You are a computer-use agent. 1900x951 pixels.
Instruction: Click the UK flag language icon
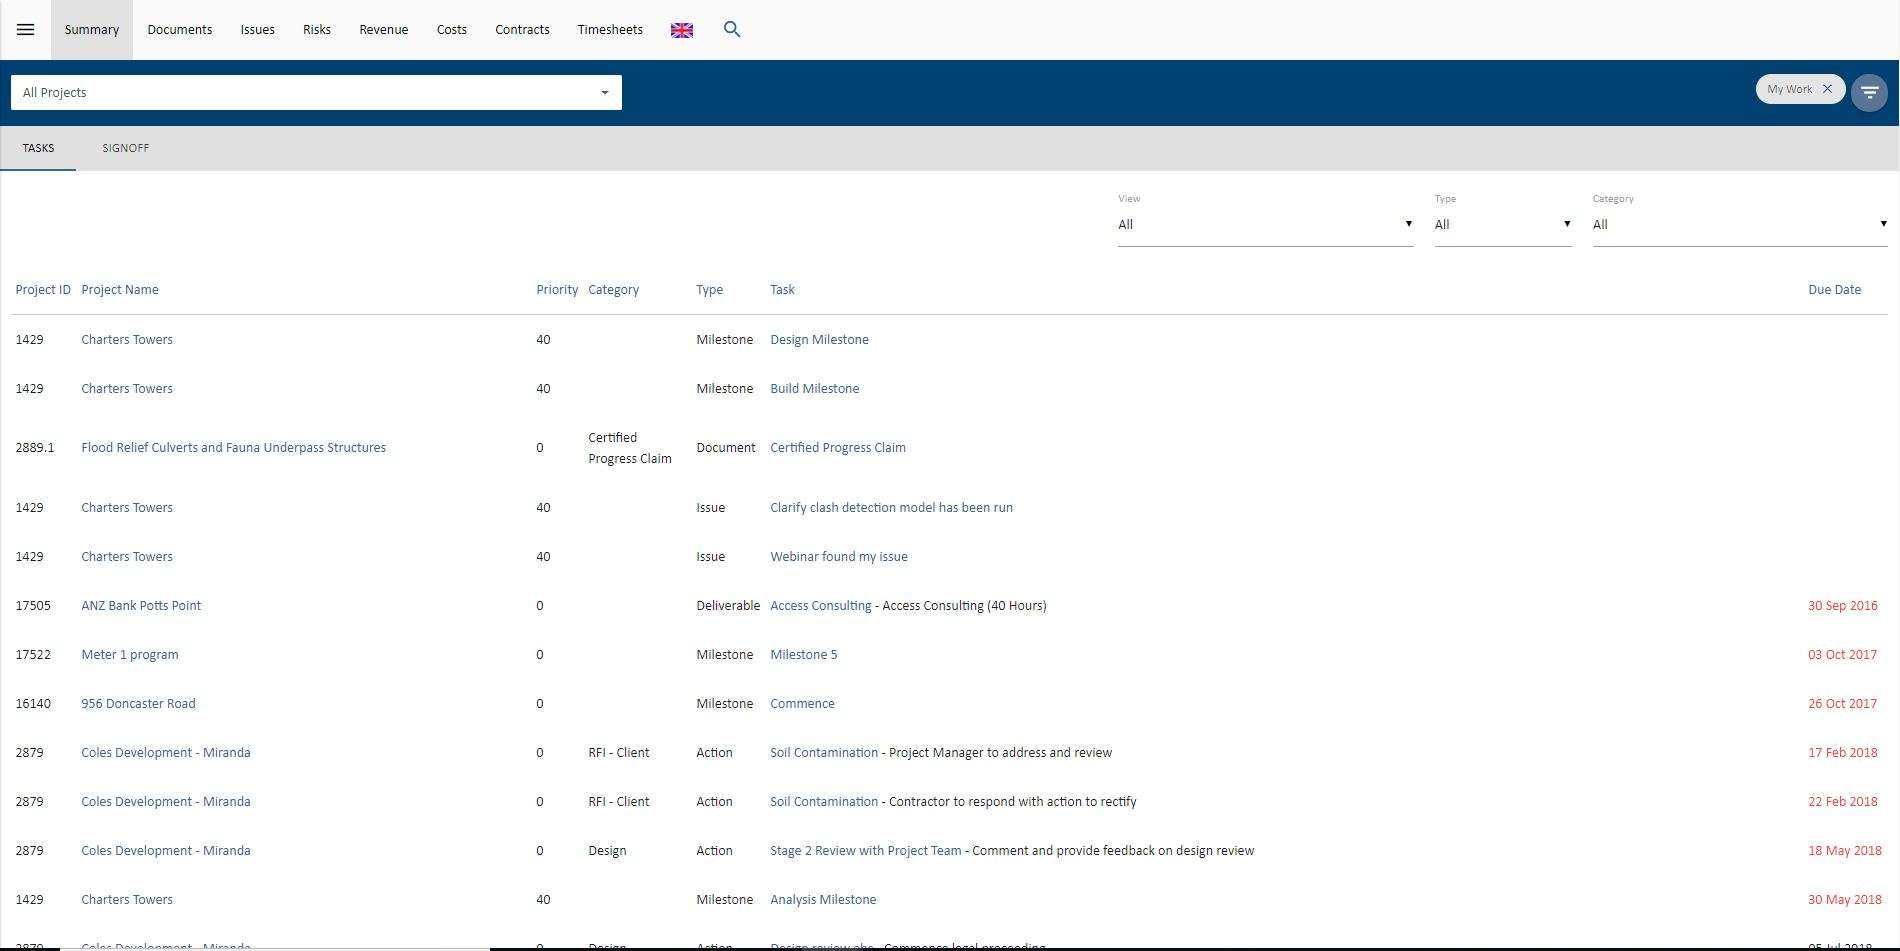coord(682,30)
